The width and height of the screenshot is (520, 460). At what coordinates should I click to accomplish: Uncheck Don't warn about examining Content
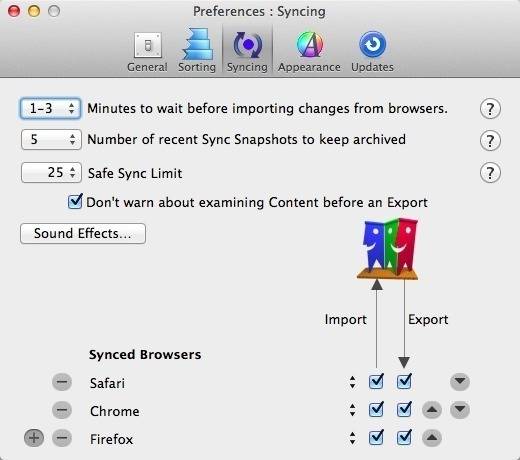(75, 201)
